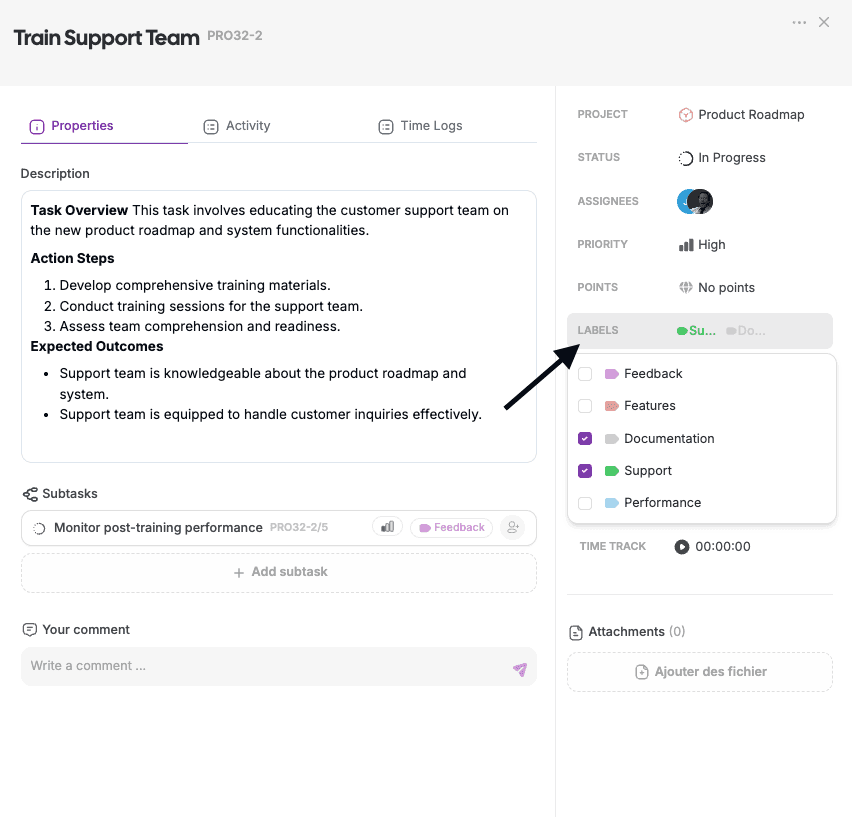This screenshot has width=852, height=817.
Task: Change the High priority value
Action: point(702,244)
